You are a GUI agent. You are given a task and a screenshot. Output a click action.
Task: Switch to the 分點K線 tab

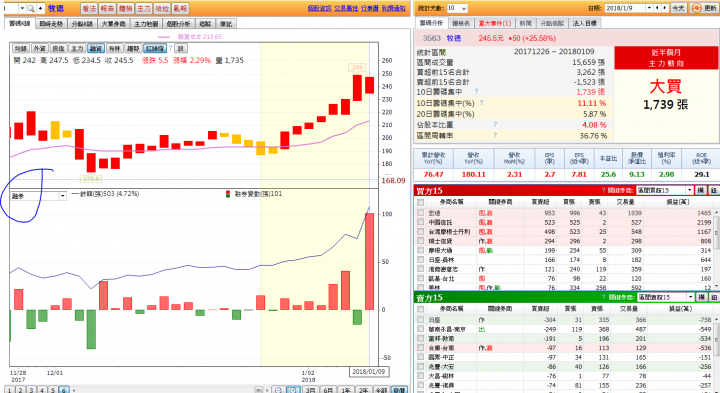pyautogui.click(x=82, y=24)
